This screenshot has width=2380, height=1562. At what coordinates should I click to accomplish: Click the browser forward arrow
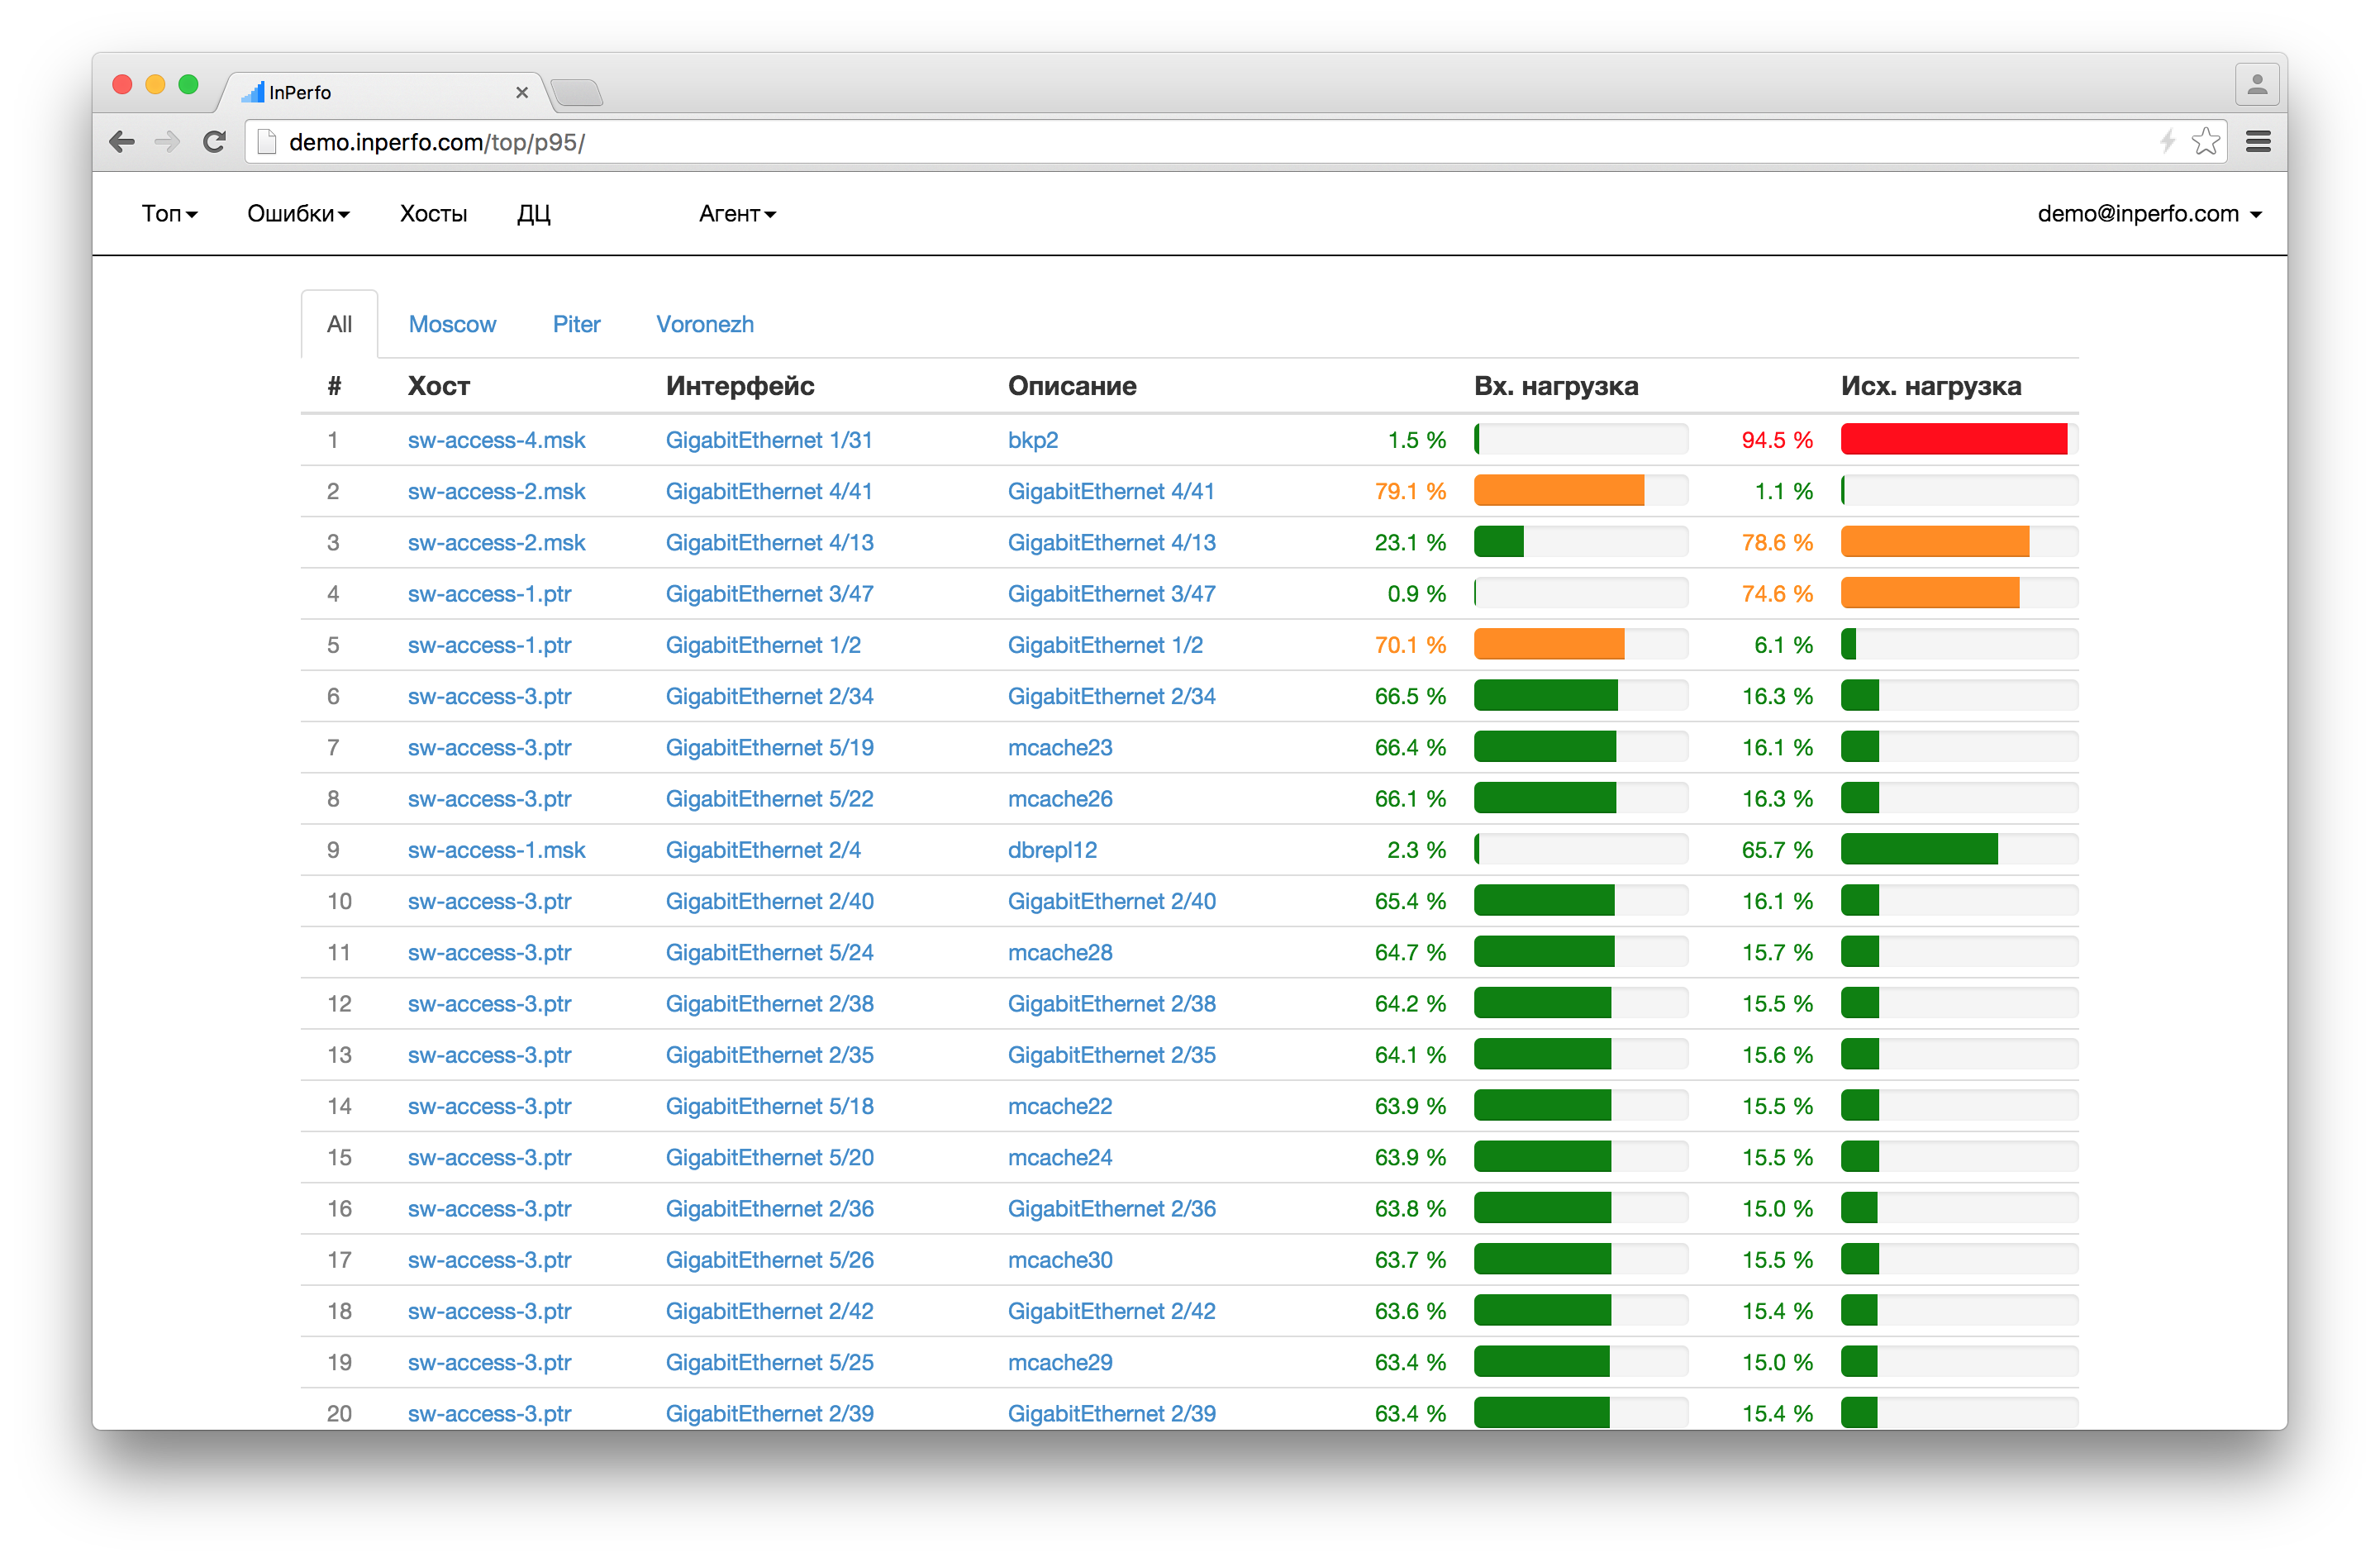167,142
